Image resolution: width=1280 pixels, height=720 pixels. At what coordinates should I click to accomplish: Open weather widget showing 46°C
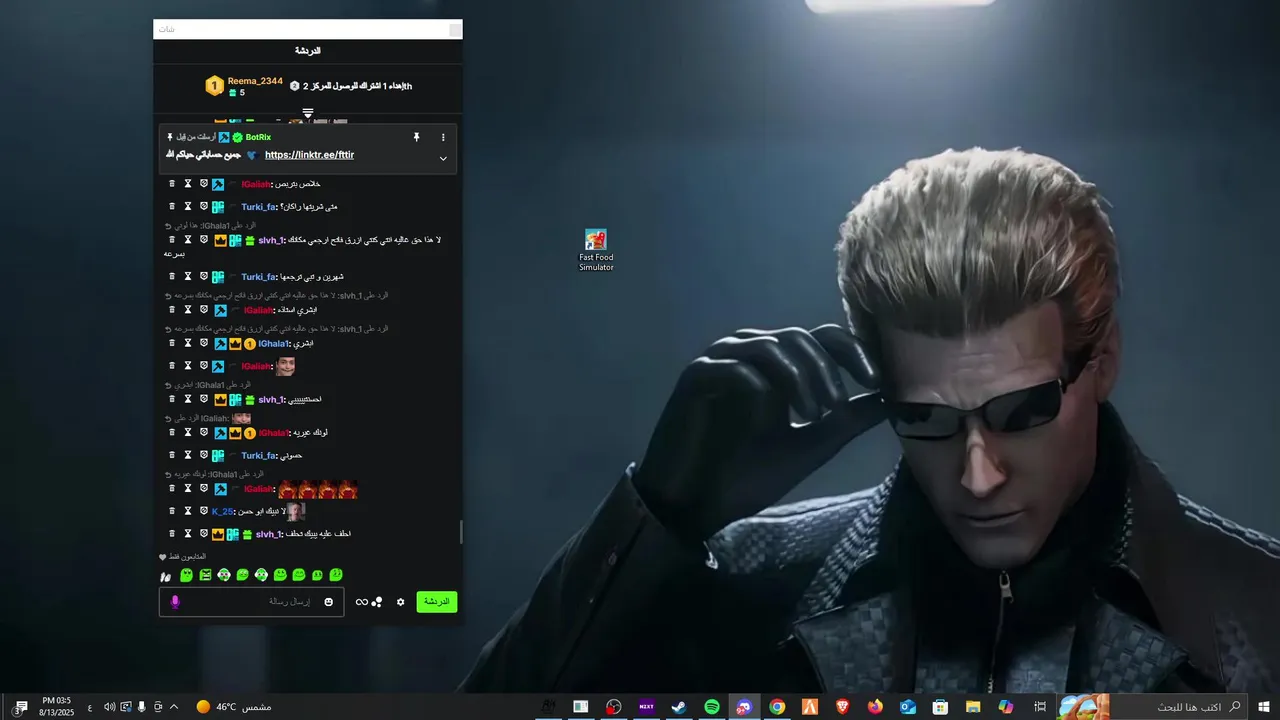click(x=233, y=706)
